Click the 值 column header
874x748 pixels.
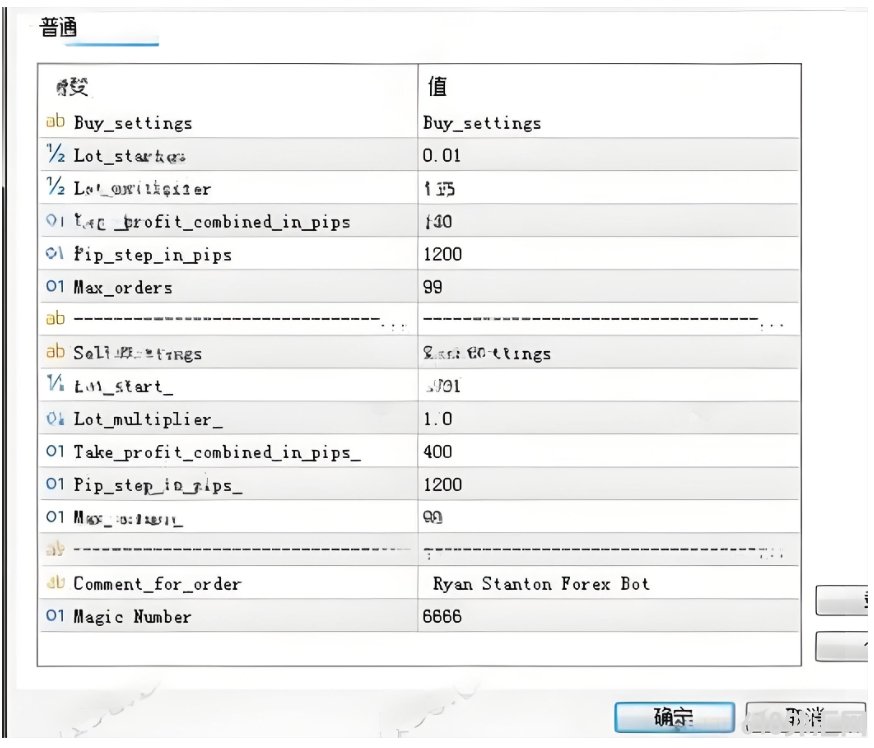coord(437,86)
